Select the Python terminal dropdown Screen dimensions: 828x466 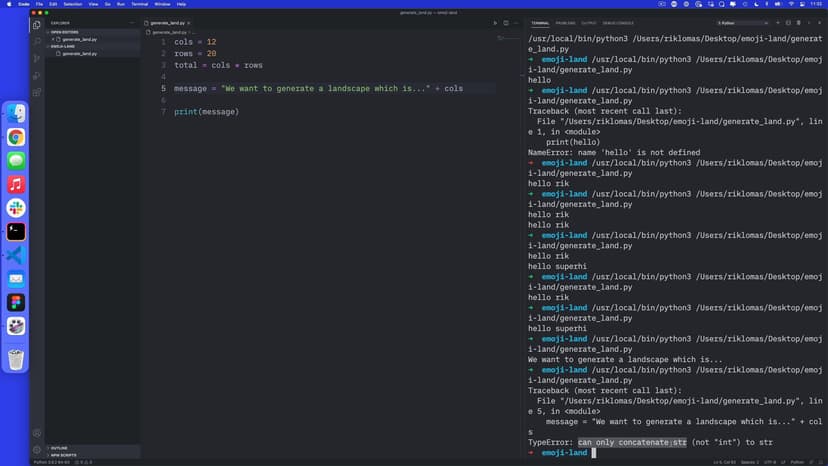(x=742, y=22)
